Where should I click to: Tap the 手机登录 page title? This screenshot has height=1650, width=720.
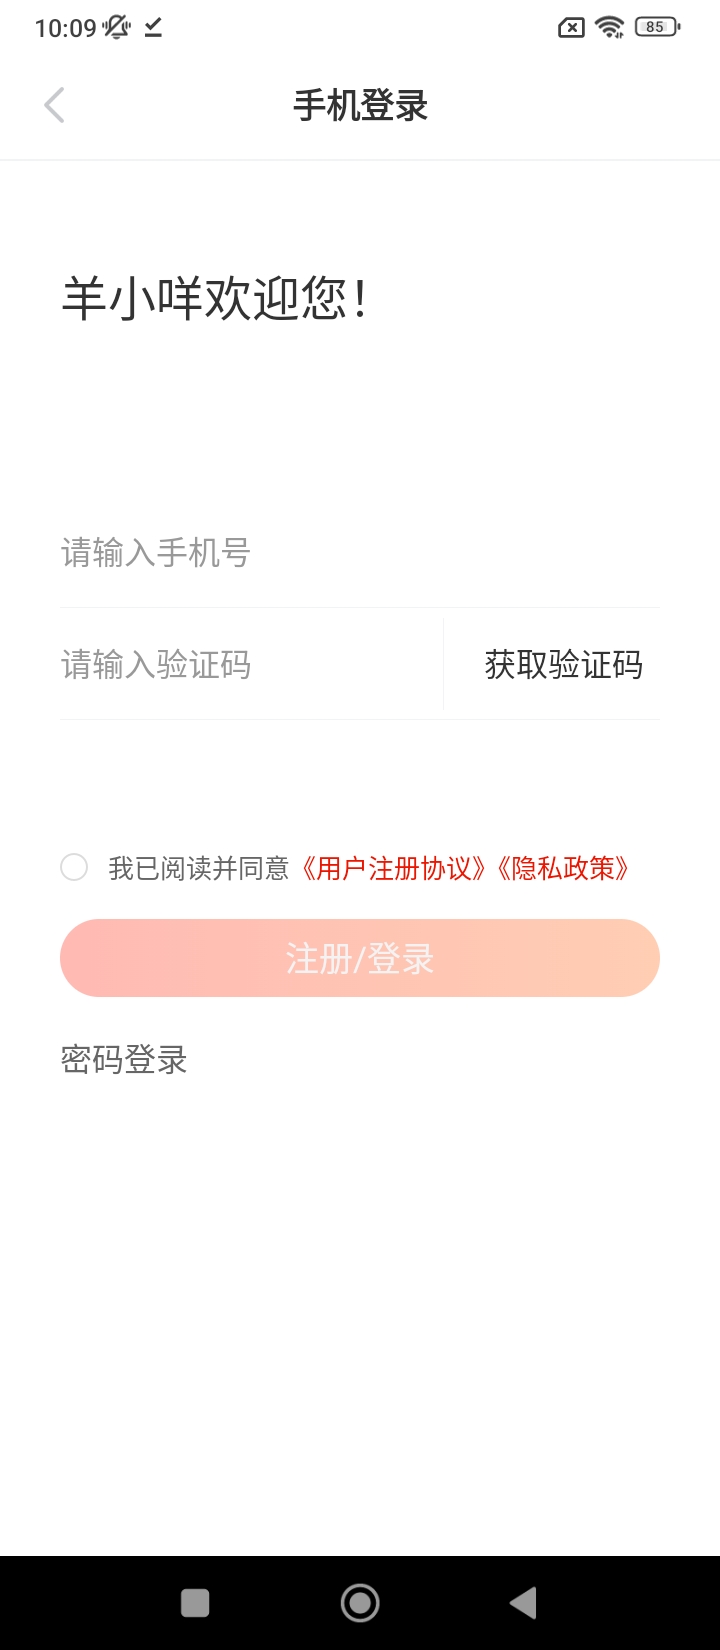tap(360, 105)
